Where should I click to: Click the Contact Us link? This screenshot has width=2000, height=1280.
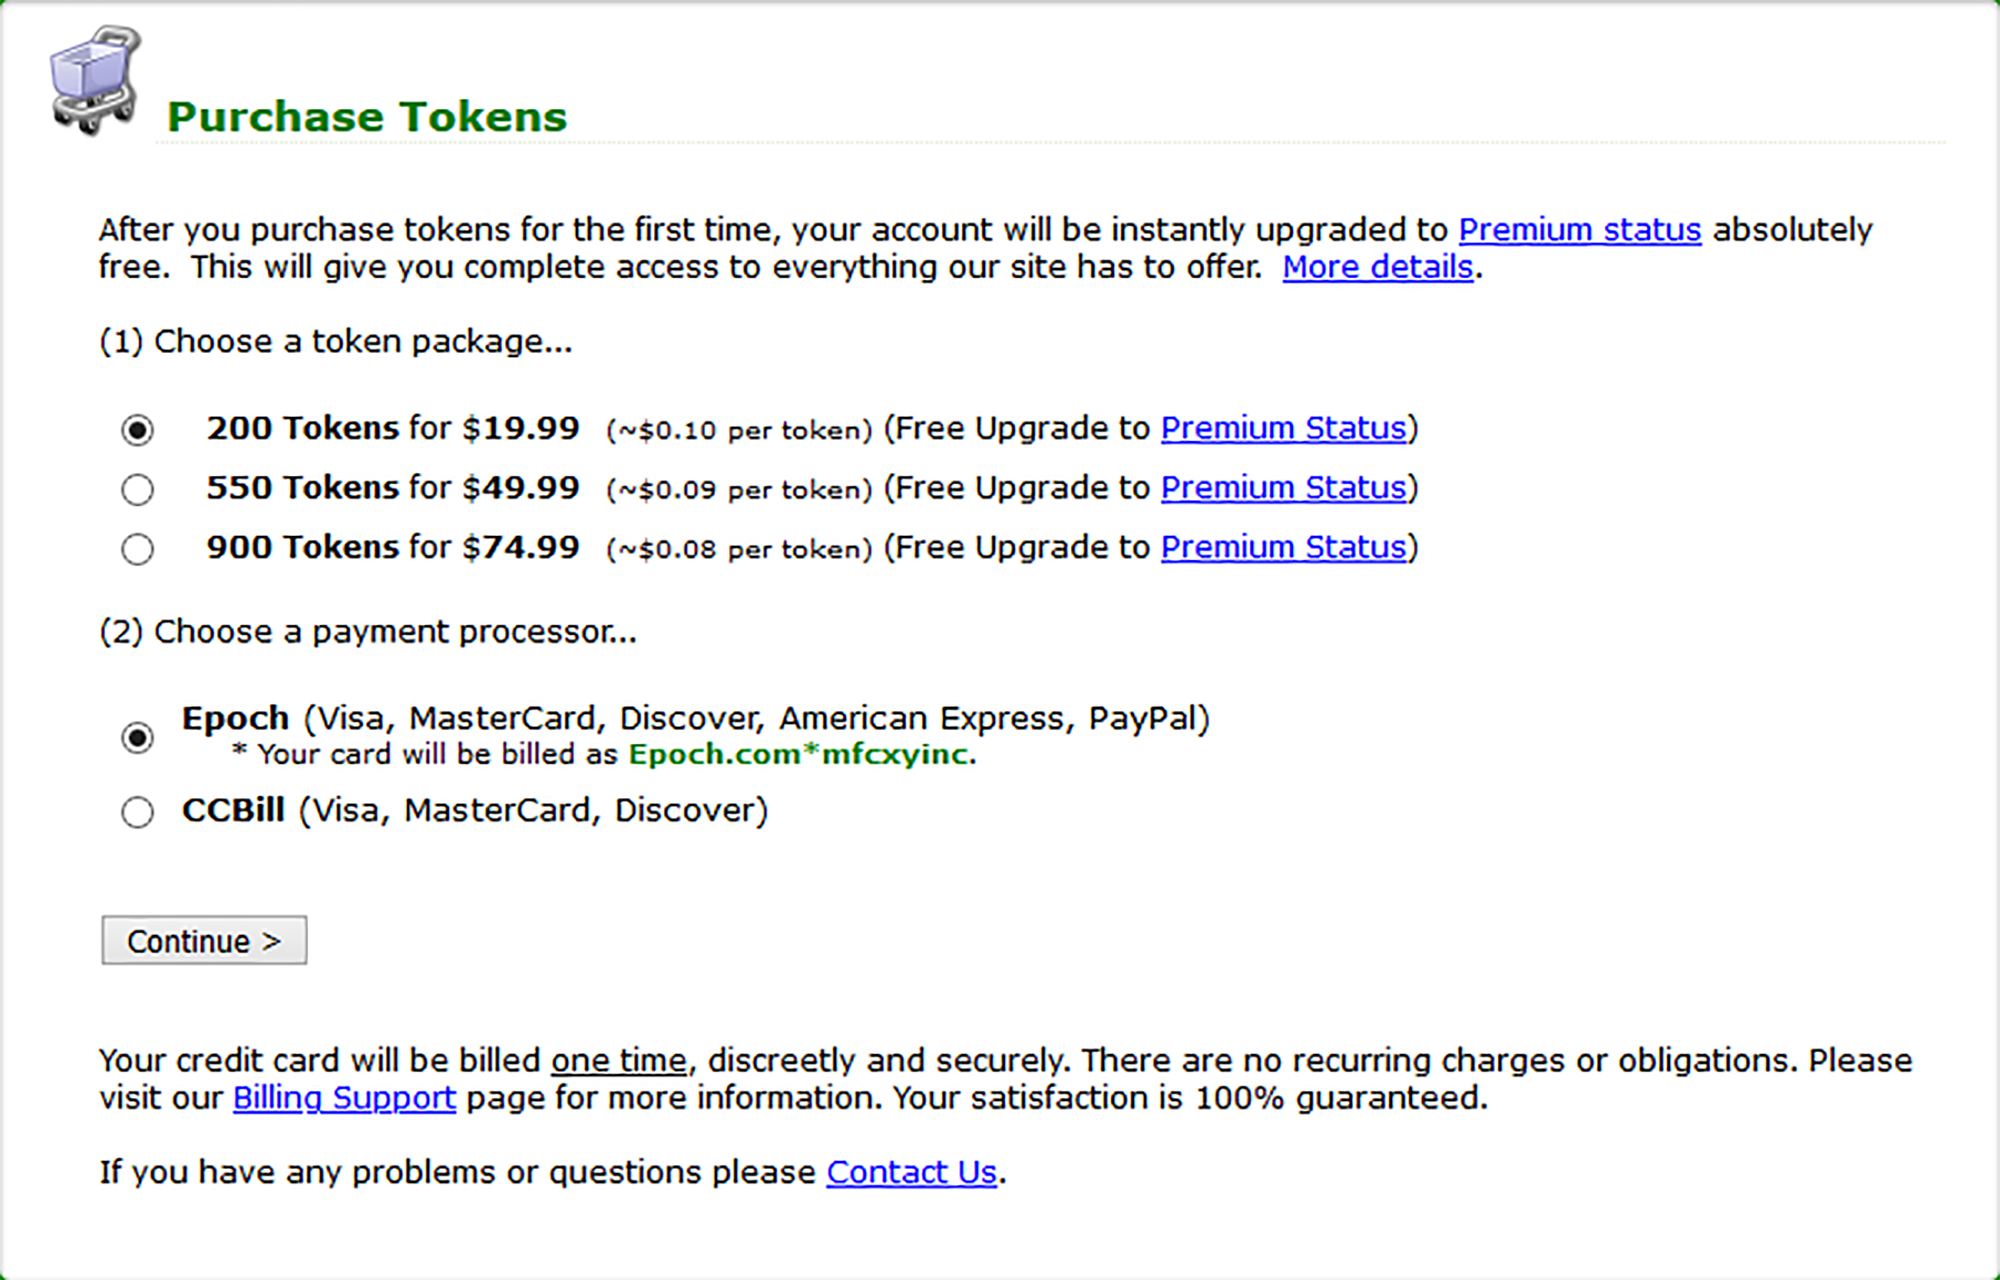pyautogui.click(x=911, y=1172)
